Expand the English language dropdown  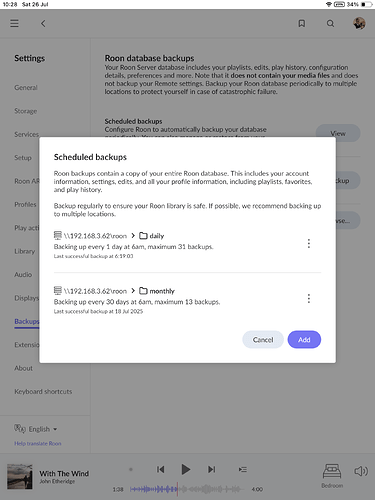tap(43, 429)
